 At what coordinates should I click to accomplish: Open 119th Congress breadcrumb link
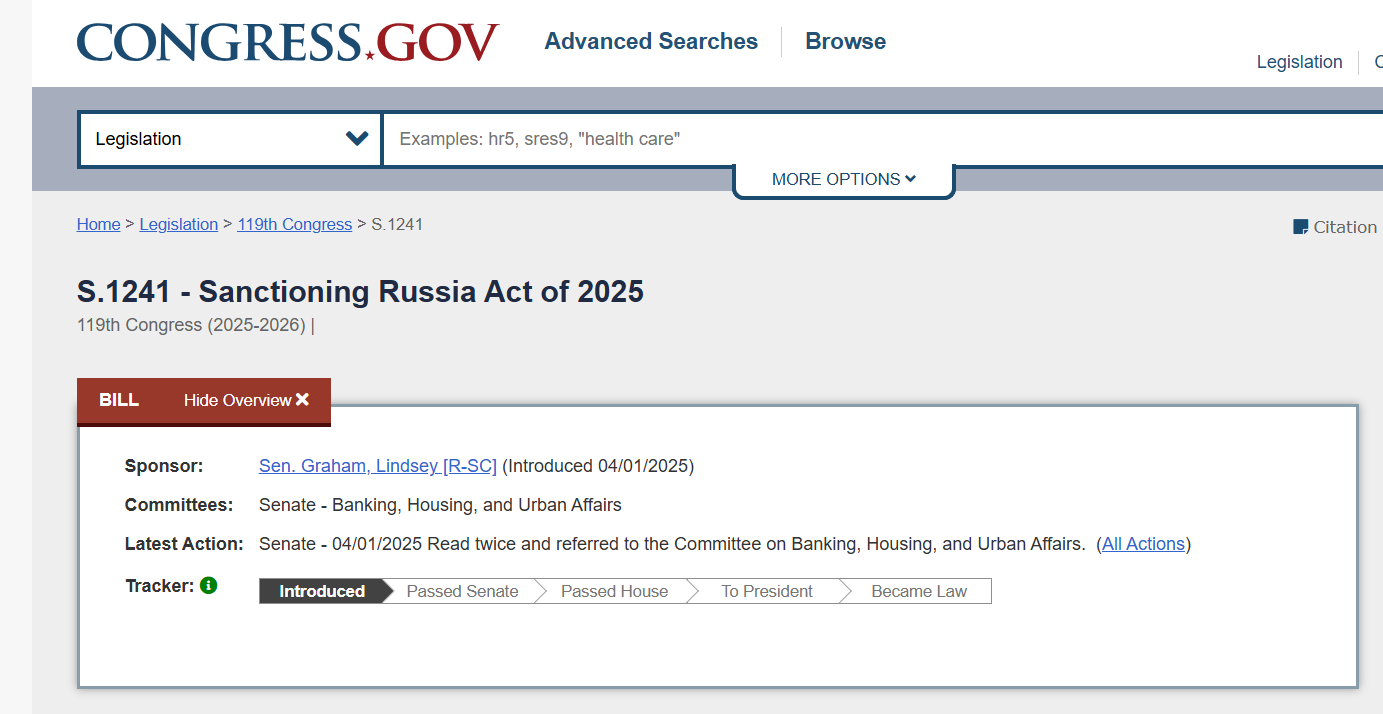tap(294, 225)
